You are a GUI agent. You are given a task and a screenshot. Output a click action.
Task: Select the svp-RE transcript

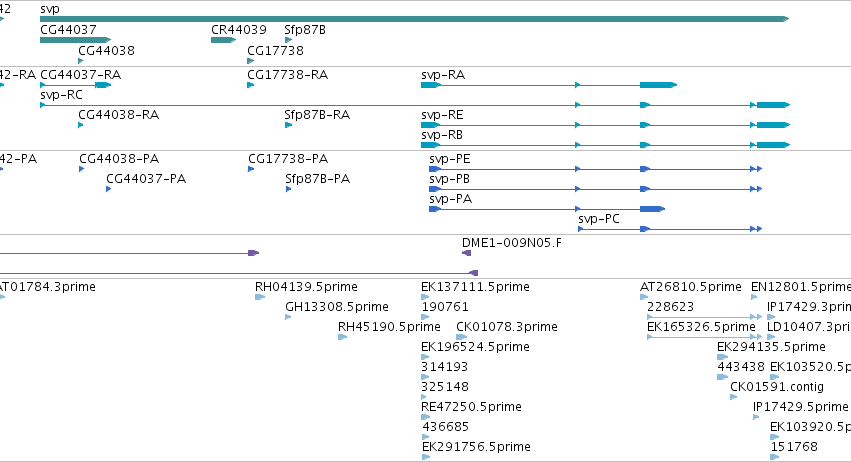click(x=605, y=125)
